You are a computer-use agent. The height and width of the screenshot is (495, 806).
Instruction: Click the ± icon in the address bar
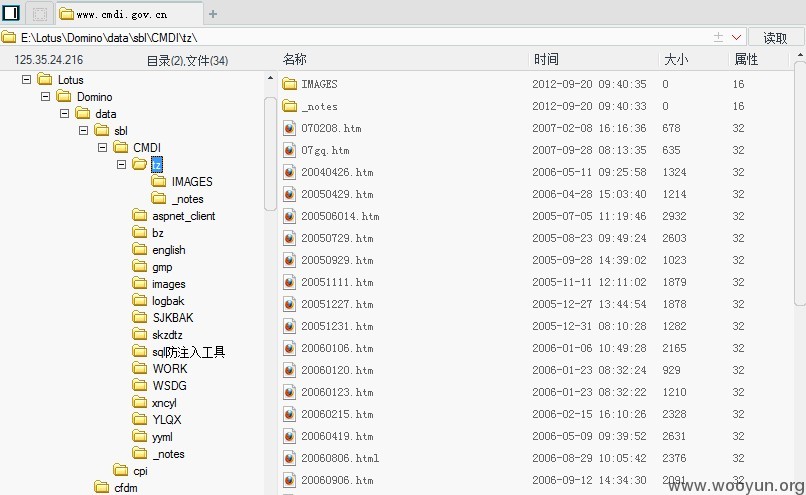pos(719,38)
